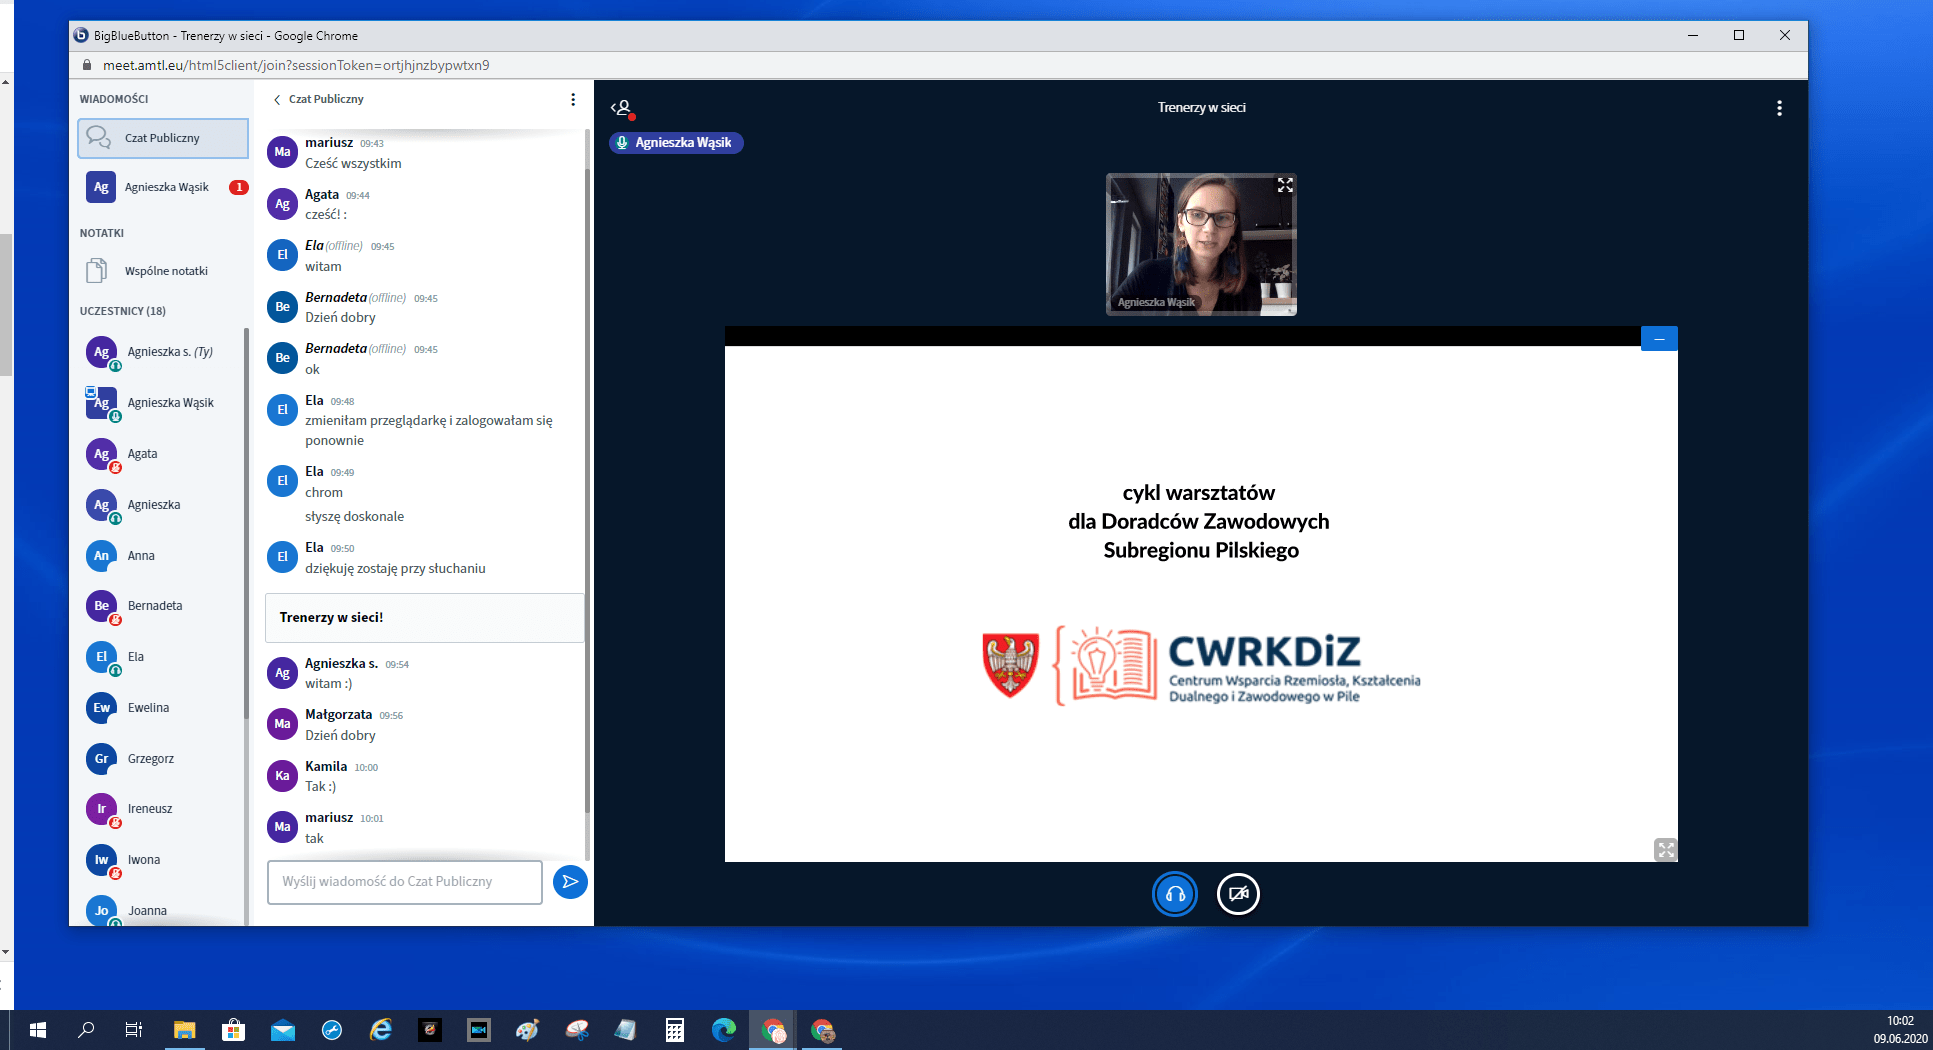Toggle the share webcam button
This screenshot has height=1050, width=1933.
(1238, 894)
